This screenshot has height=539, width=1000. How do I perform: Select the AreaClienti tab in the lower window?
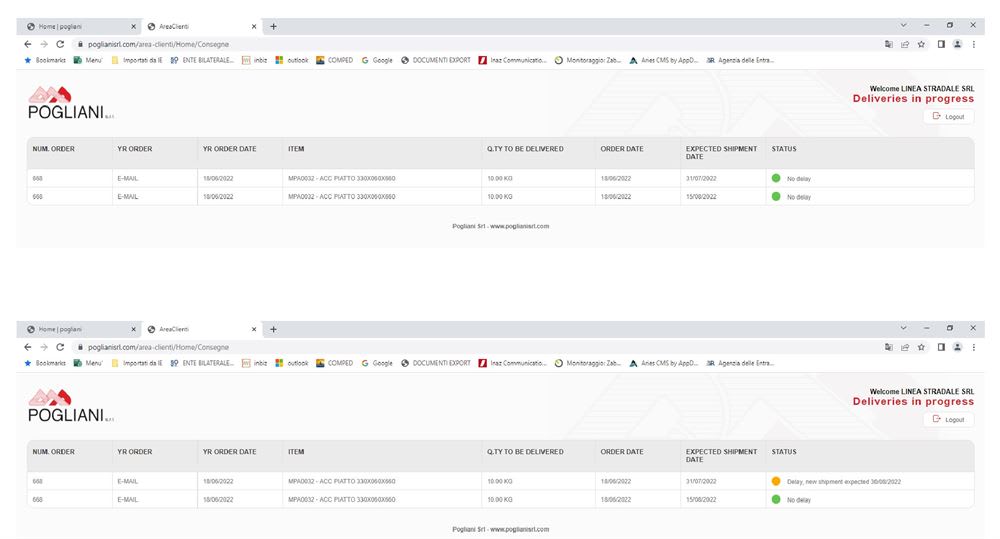click(x=201, y=329)
